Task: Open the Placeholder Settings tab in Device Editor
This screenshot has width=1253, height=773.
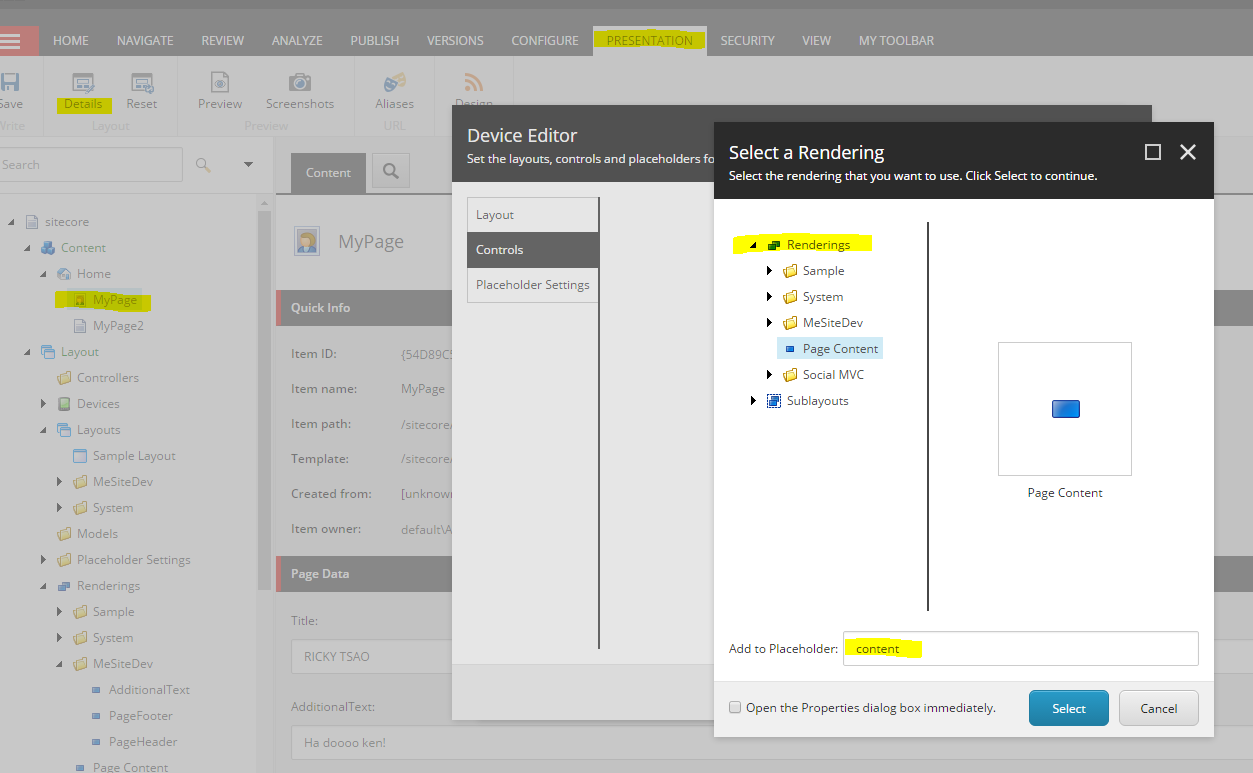Action: (533, 285)
